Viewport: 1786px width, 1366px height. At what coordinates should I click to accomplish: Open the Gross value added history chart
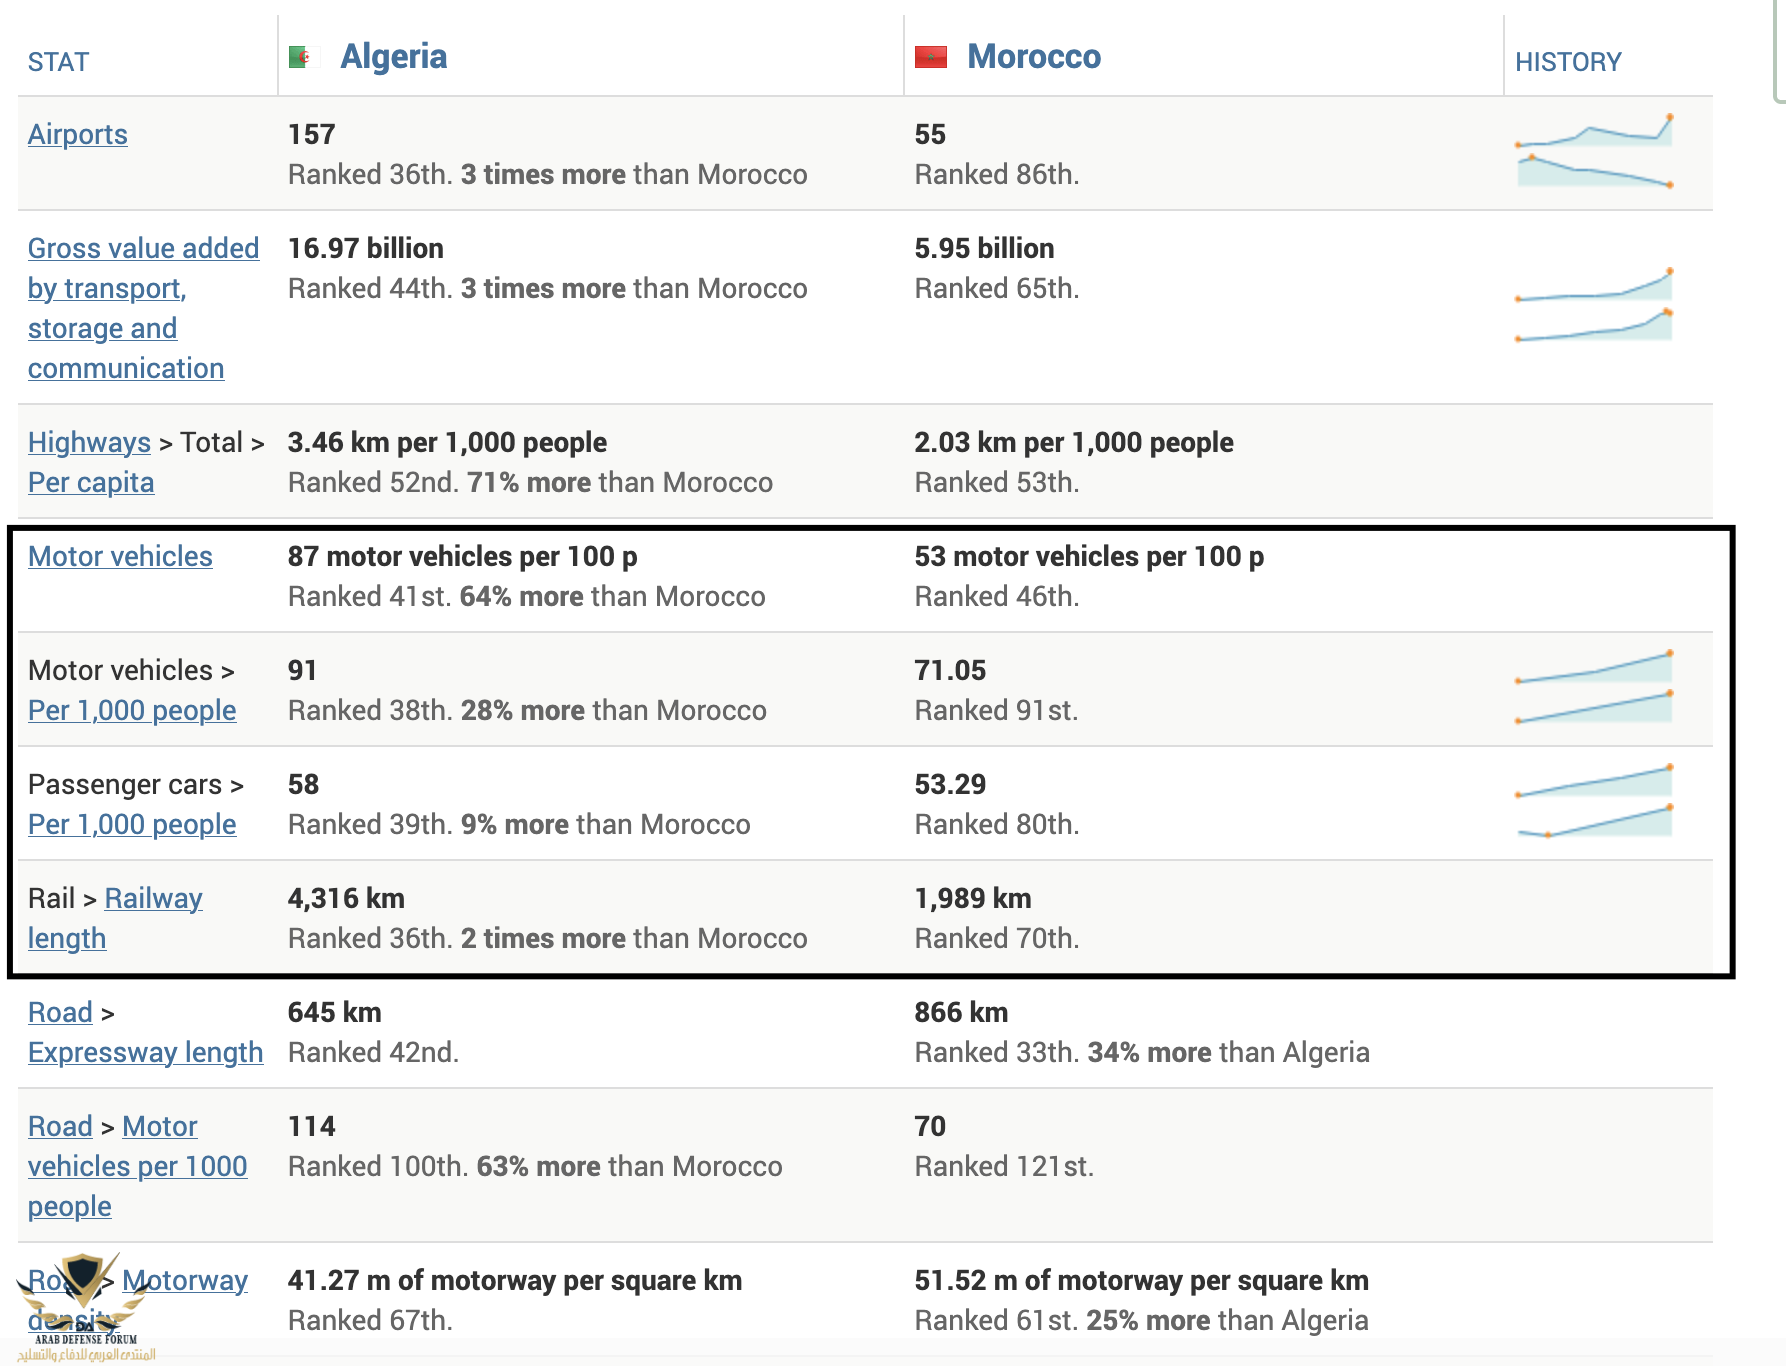coord(1593,306)
